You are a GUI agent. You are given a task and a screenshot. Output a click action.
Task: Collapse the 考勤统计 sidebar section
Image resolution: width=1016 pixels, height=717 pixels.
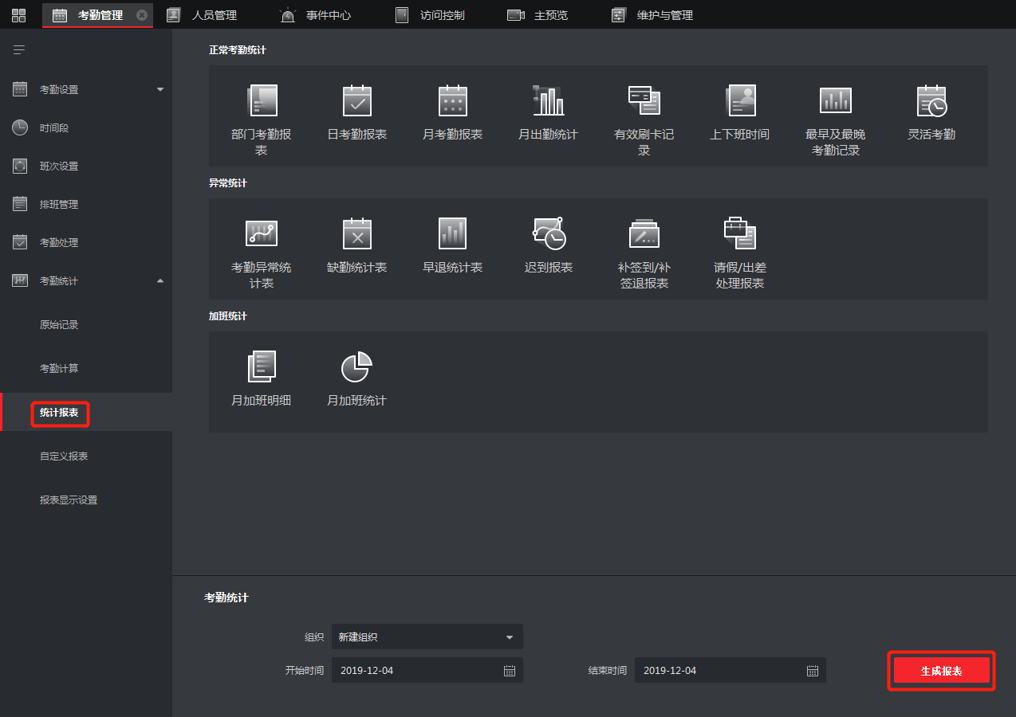point(160,281)
